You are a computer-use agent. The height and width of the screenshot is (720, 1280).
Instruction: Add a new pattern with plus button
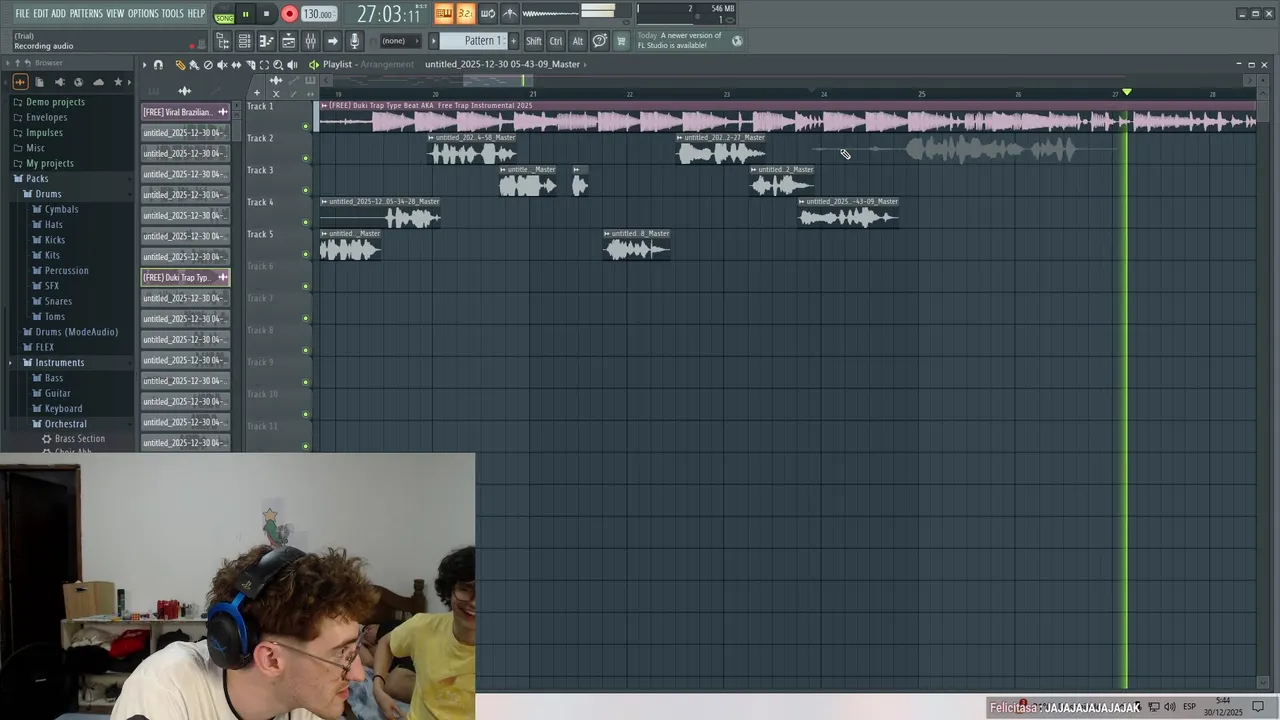[514, 41]
